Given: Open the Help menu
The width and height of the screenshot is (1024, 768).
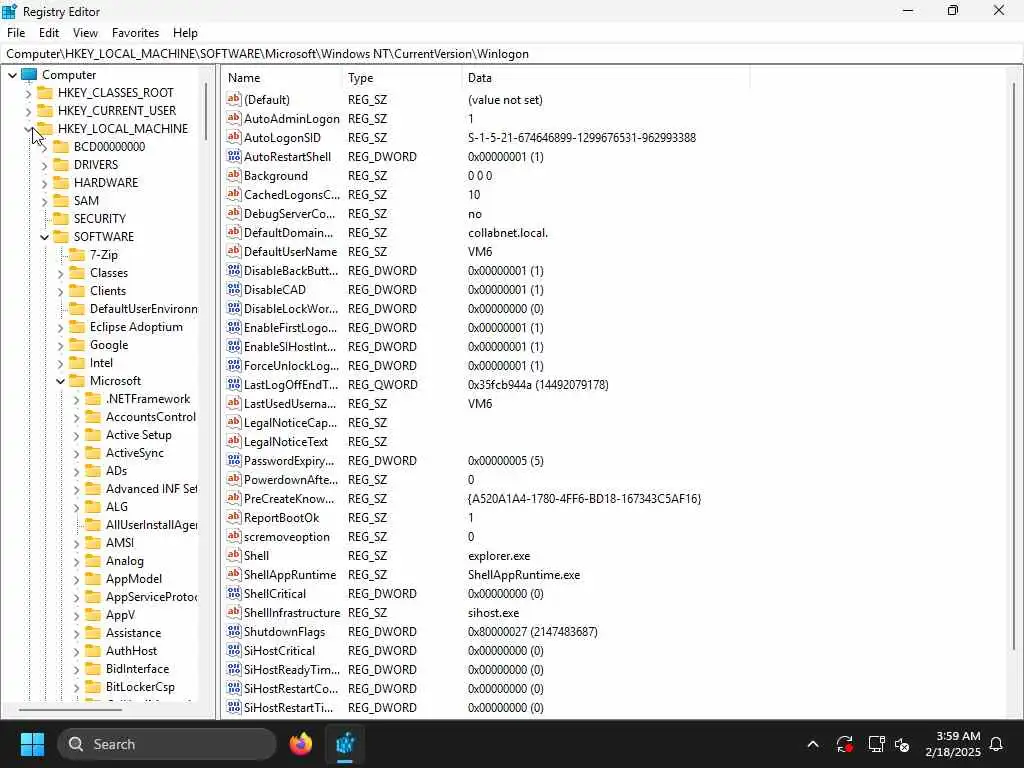Looking at the screenshot, I should (x=185, y=33).
